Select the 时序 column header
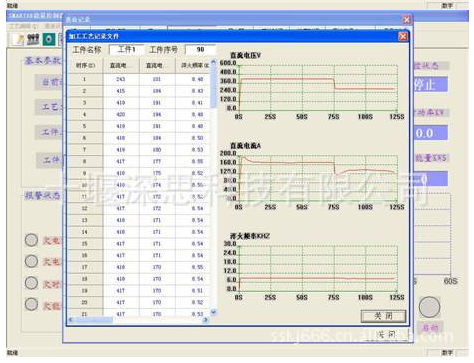 (x=85, y=65)
